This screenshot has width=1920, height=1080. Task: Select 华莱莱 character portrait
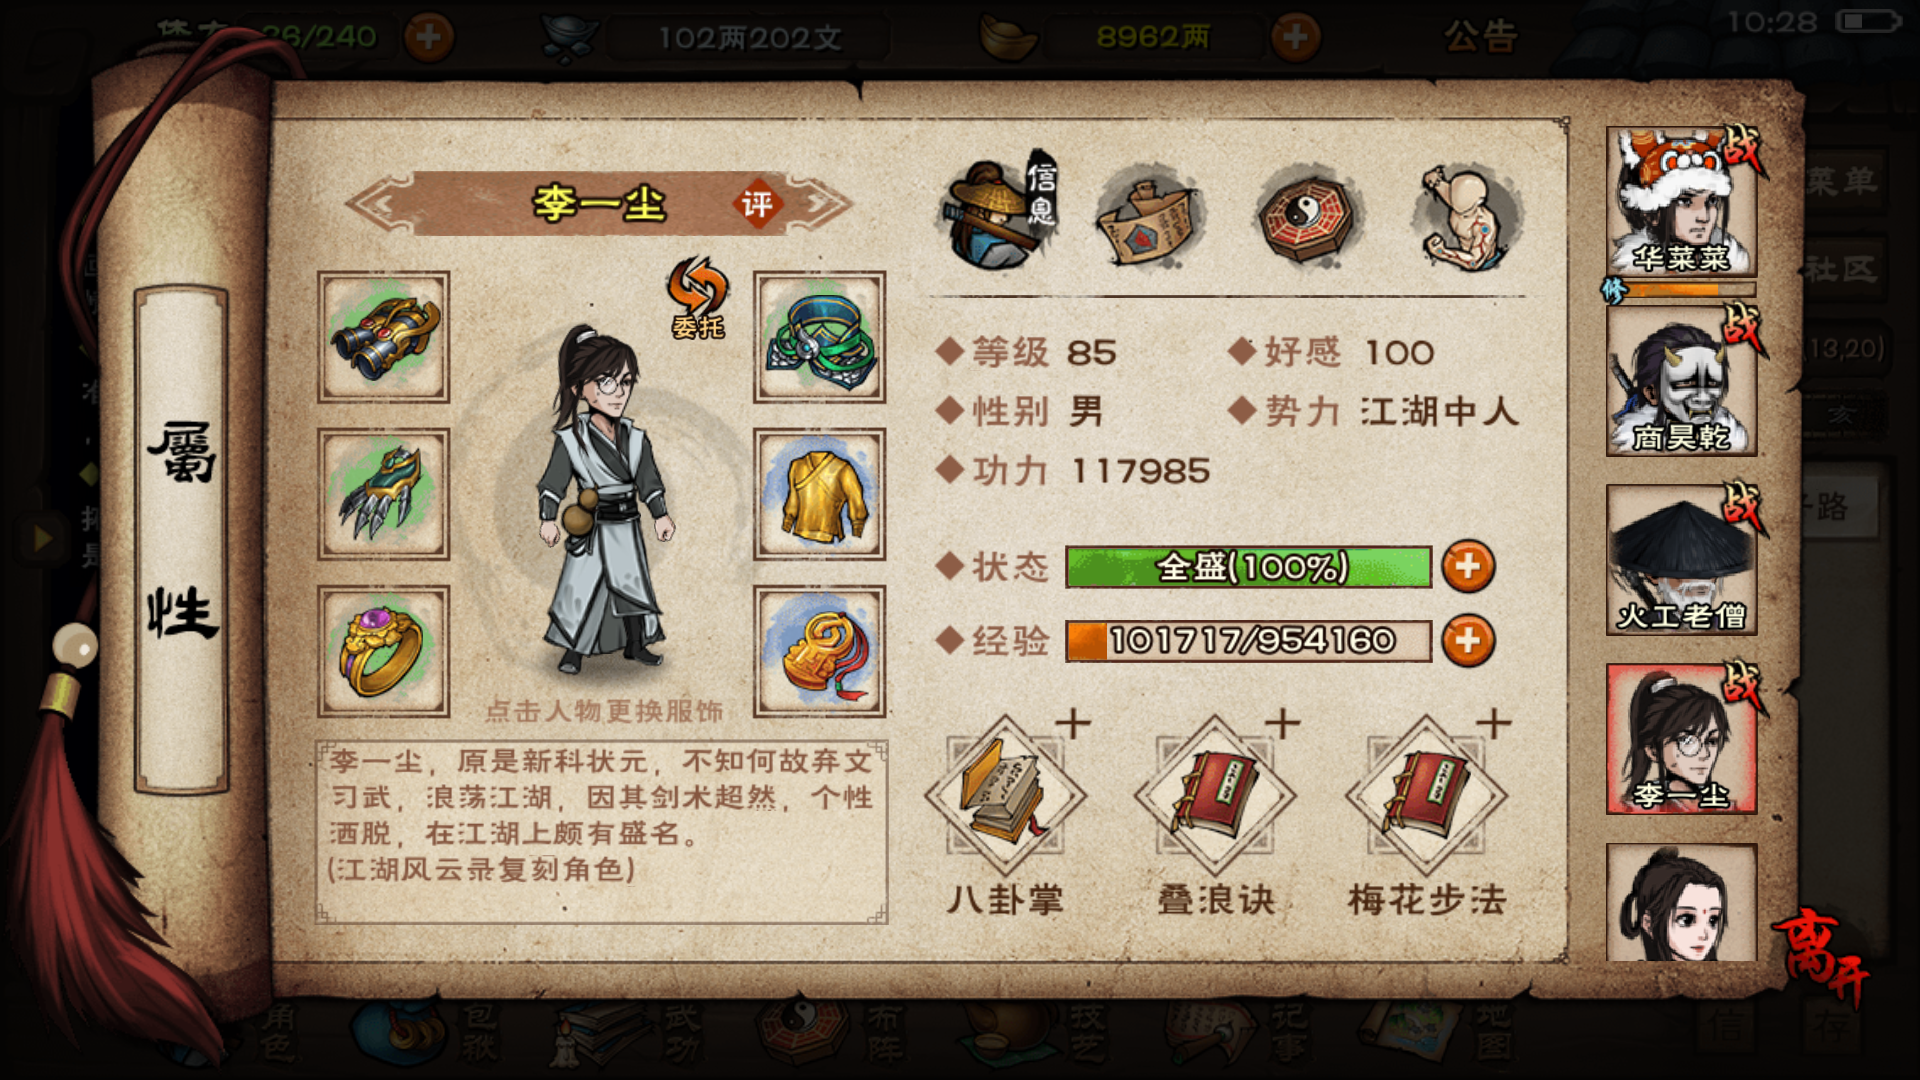pyautogui.click(x=1681, y=202)
